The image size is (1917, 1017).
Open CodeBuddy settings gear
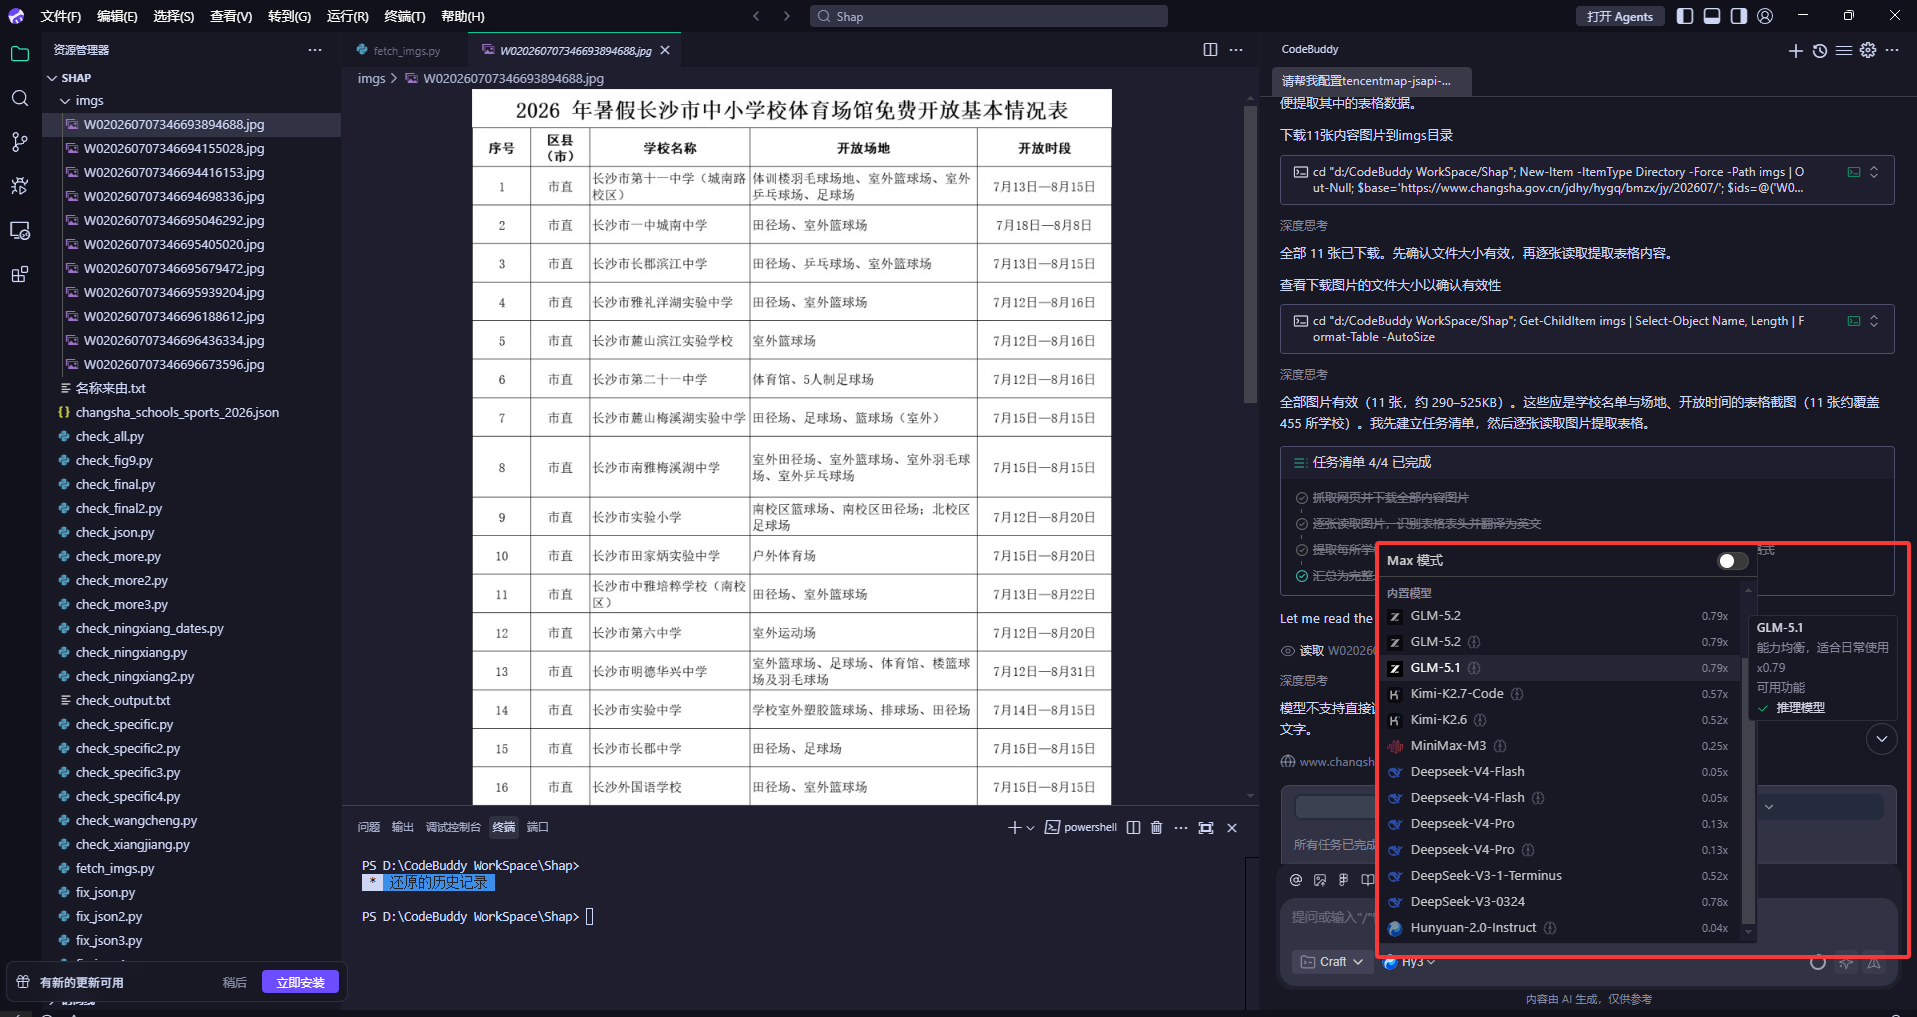pyautogui.click(x=1868, y=50)
